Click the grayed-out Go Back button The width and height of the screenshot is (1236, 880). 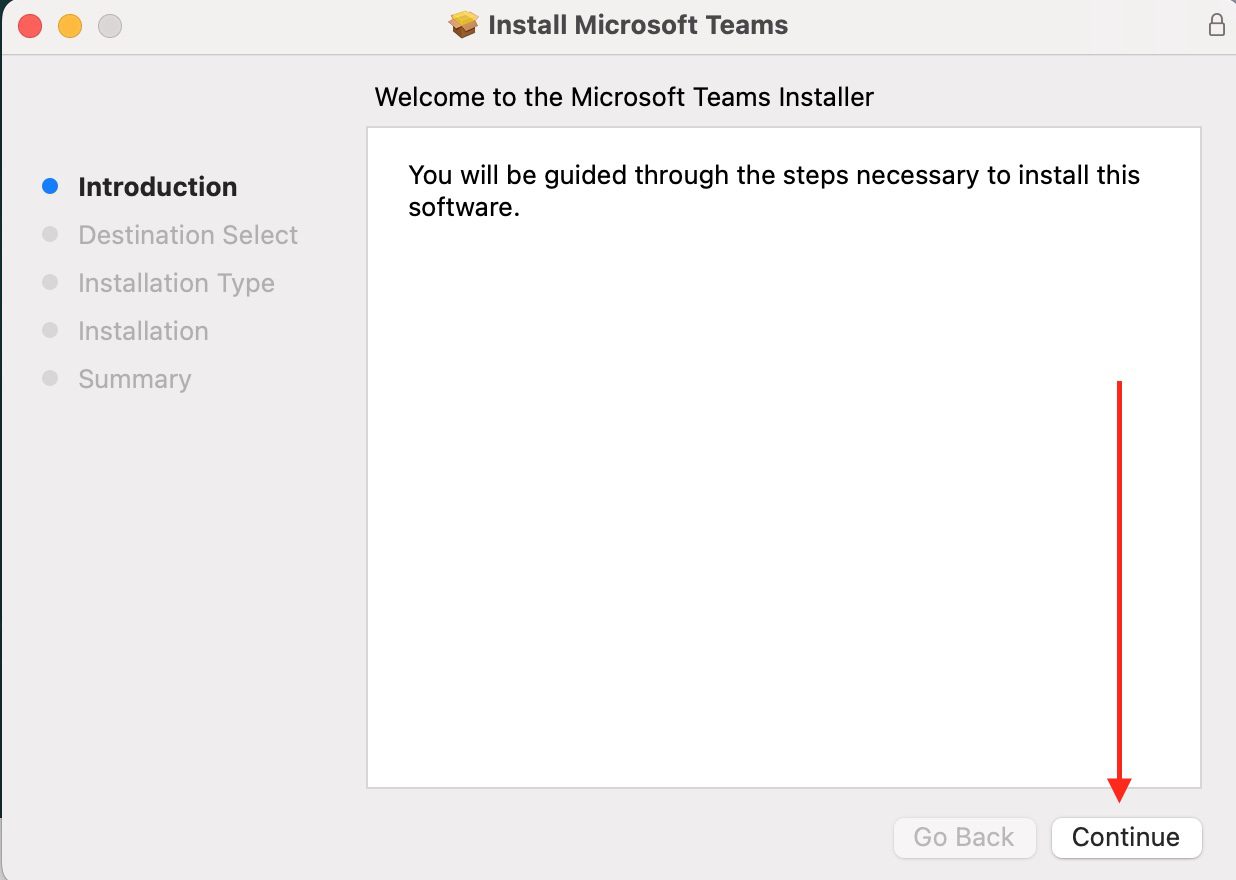point(963,837)
